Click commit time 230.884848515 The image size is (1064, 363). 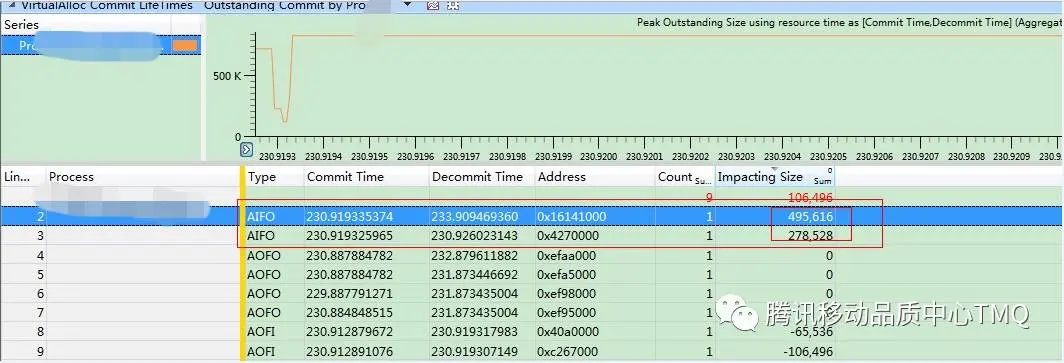point(349,313)
